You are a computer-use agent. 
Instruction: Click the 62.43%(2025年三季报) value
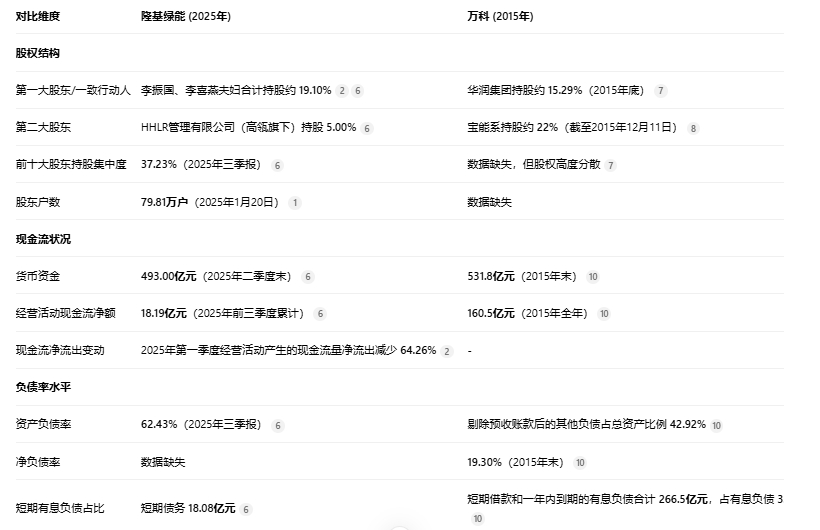pyautogui.click(x=201, y=424)
